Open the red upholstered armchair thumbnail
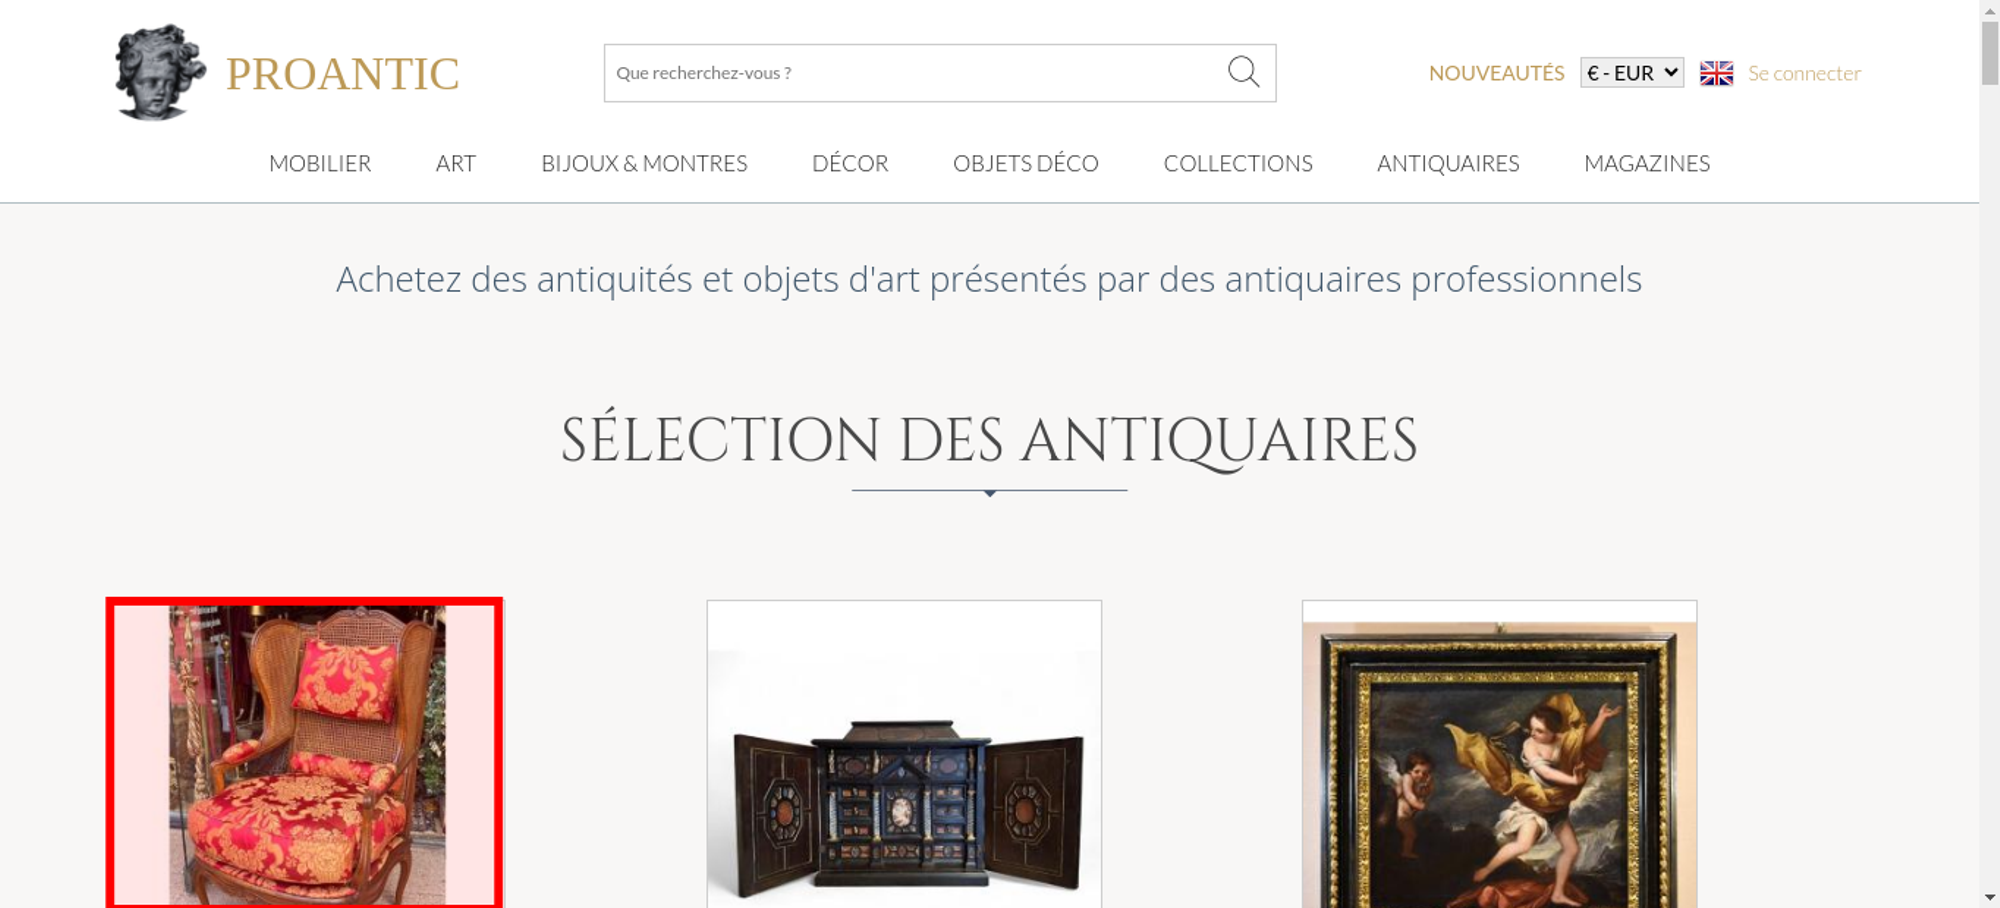2000x908 pixels. coord(304,754)
